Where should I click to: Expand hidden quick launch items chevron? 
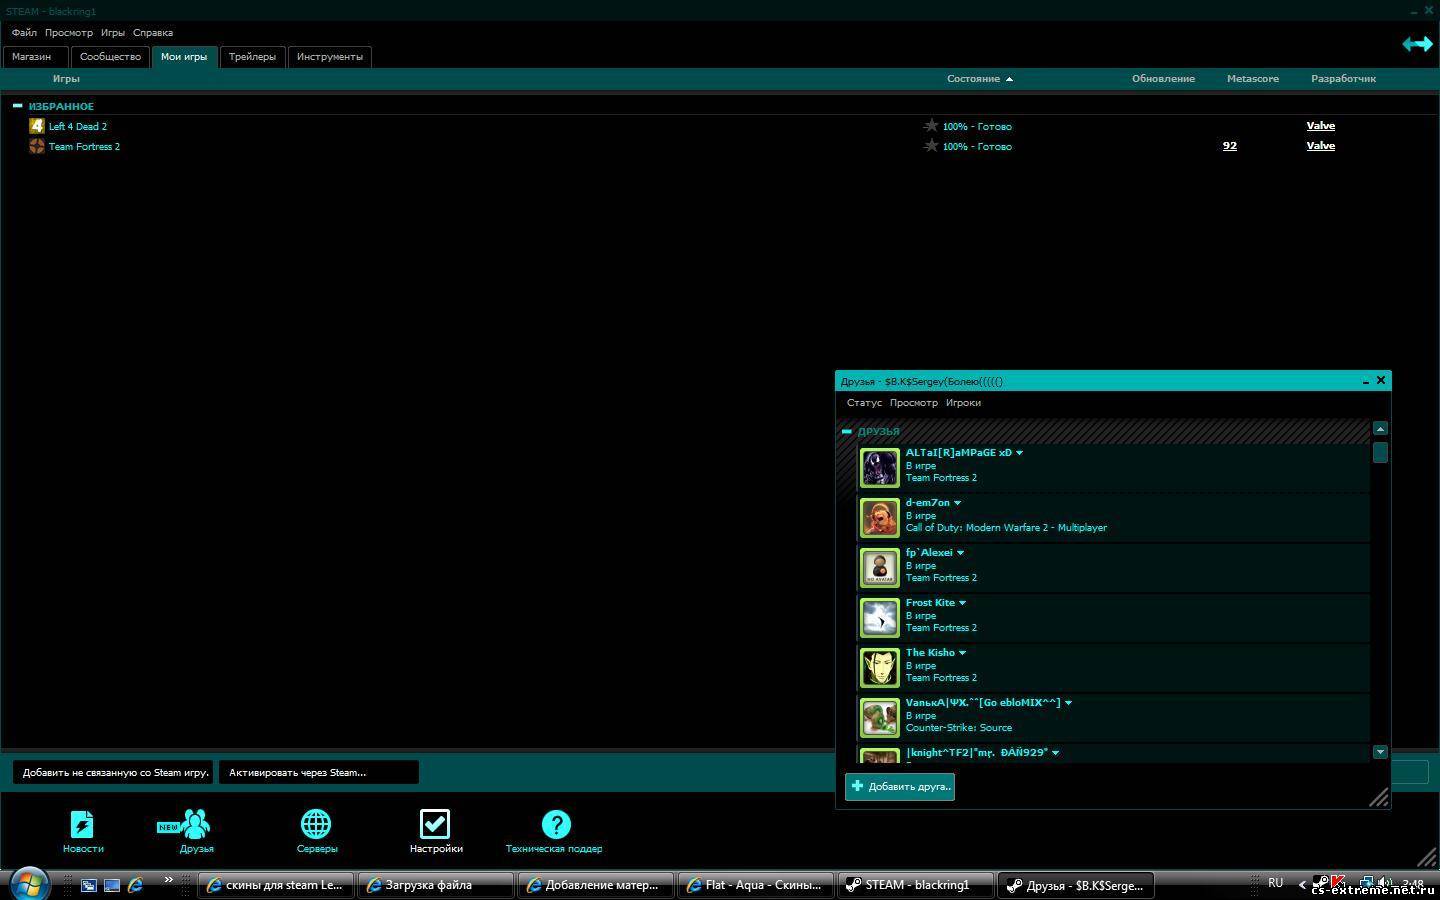coord(168,880)
